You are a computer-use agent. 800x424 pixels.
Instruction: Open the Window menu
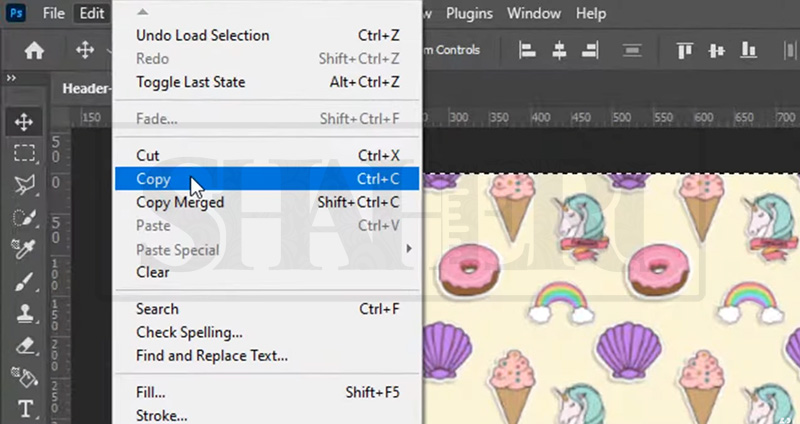point(534,14)
